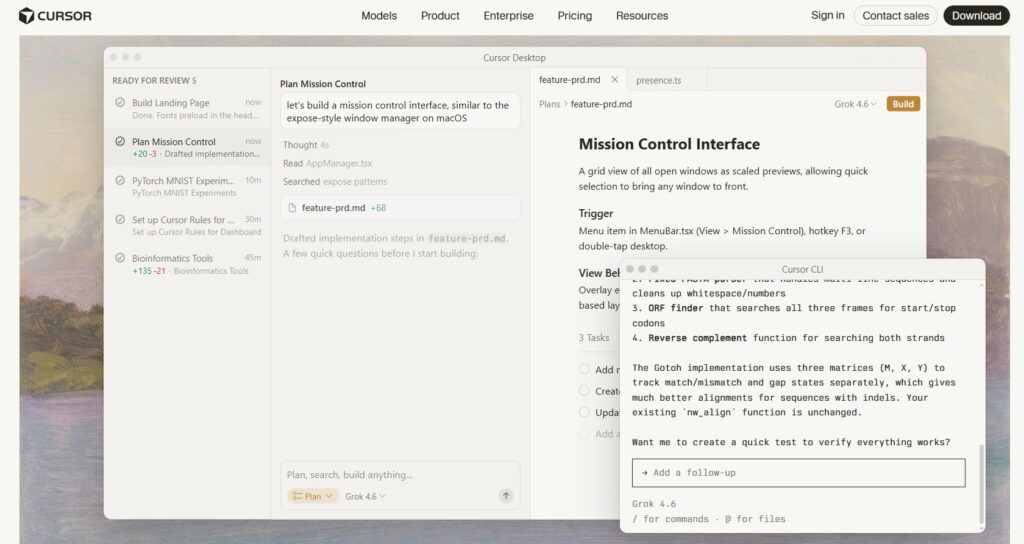The image size is (1024, 544).
Task: Click the Sign in link
Action: [827, 15]
